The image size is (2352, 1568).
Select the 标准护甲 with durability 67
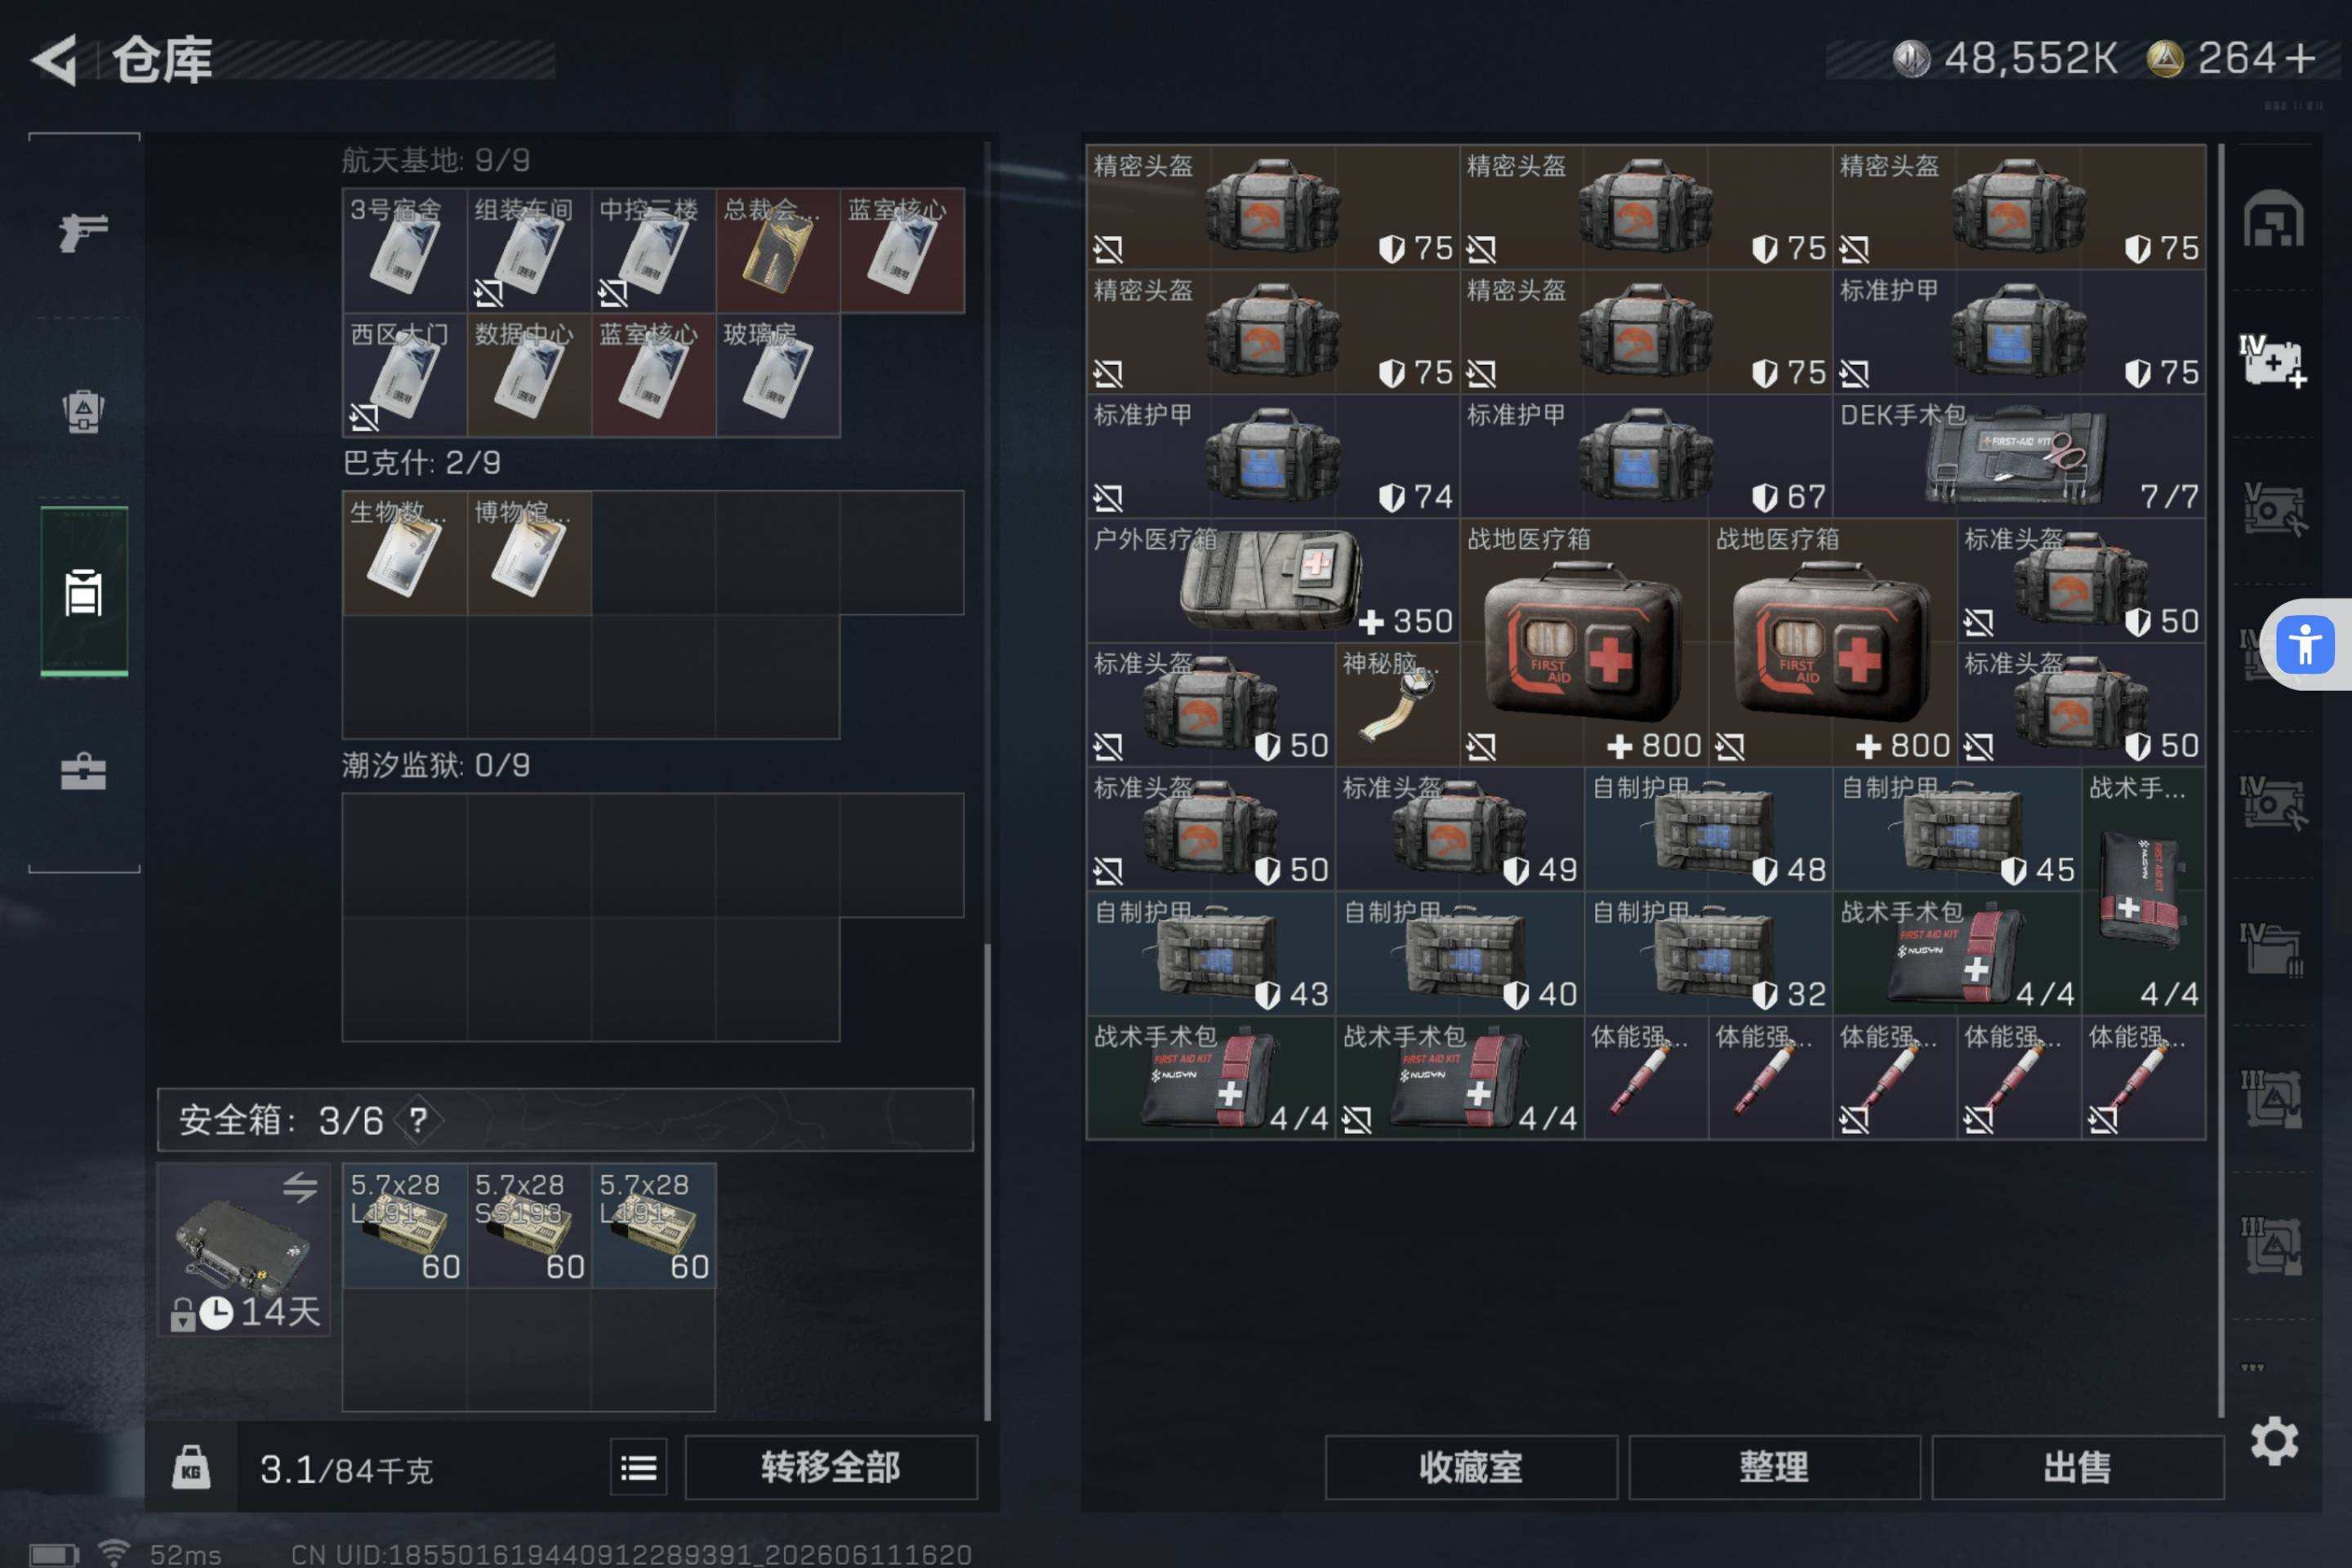coord(1646,457)
